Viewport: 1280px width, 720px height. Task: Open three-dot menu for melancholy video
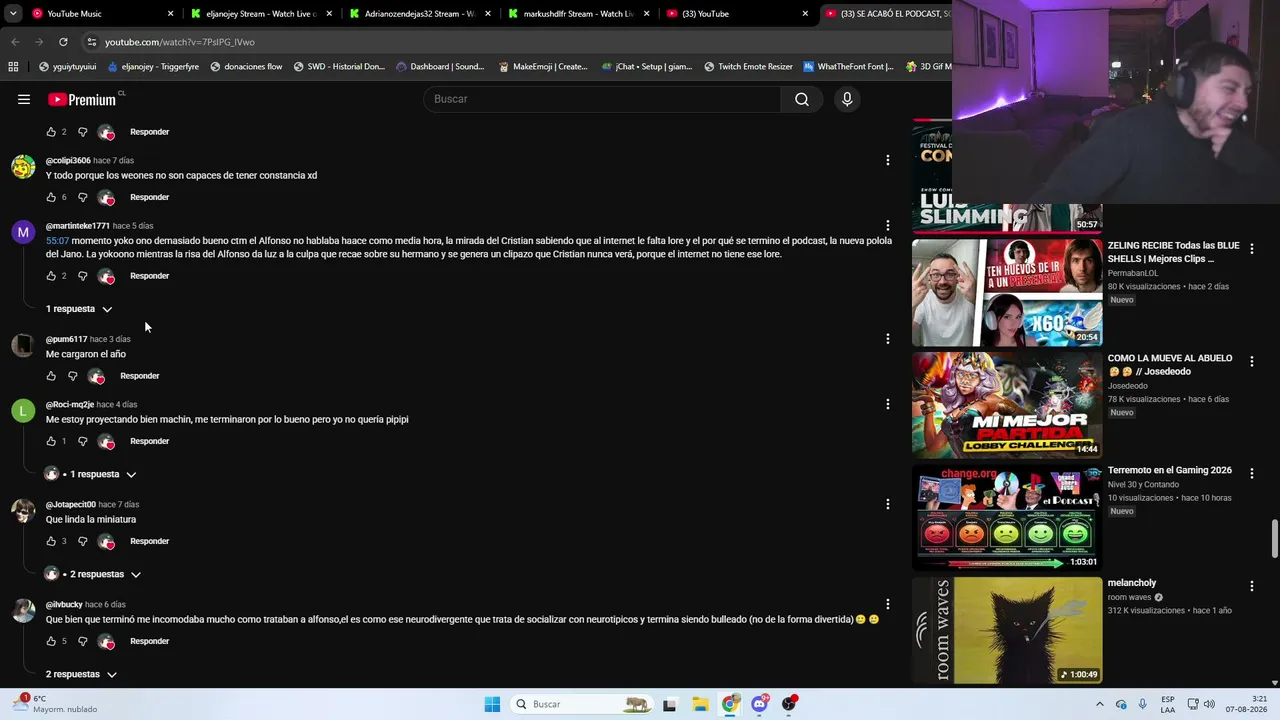[1251, 586]
